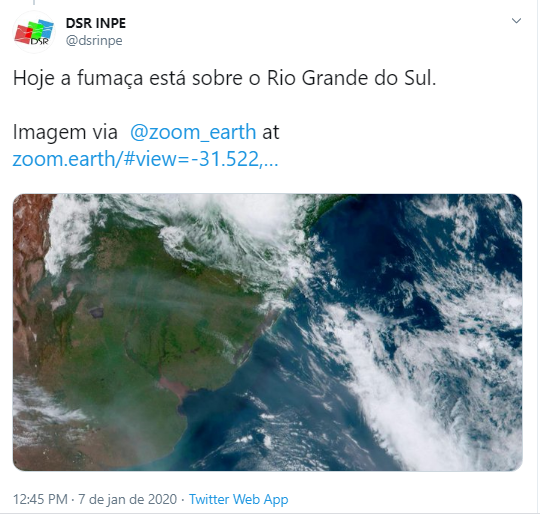This screenshot has height=523, width=540.
Task: Click the 12:45 PM timestamp
Action: 40,499
